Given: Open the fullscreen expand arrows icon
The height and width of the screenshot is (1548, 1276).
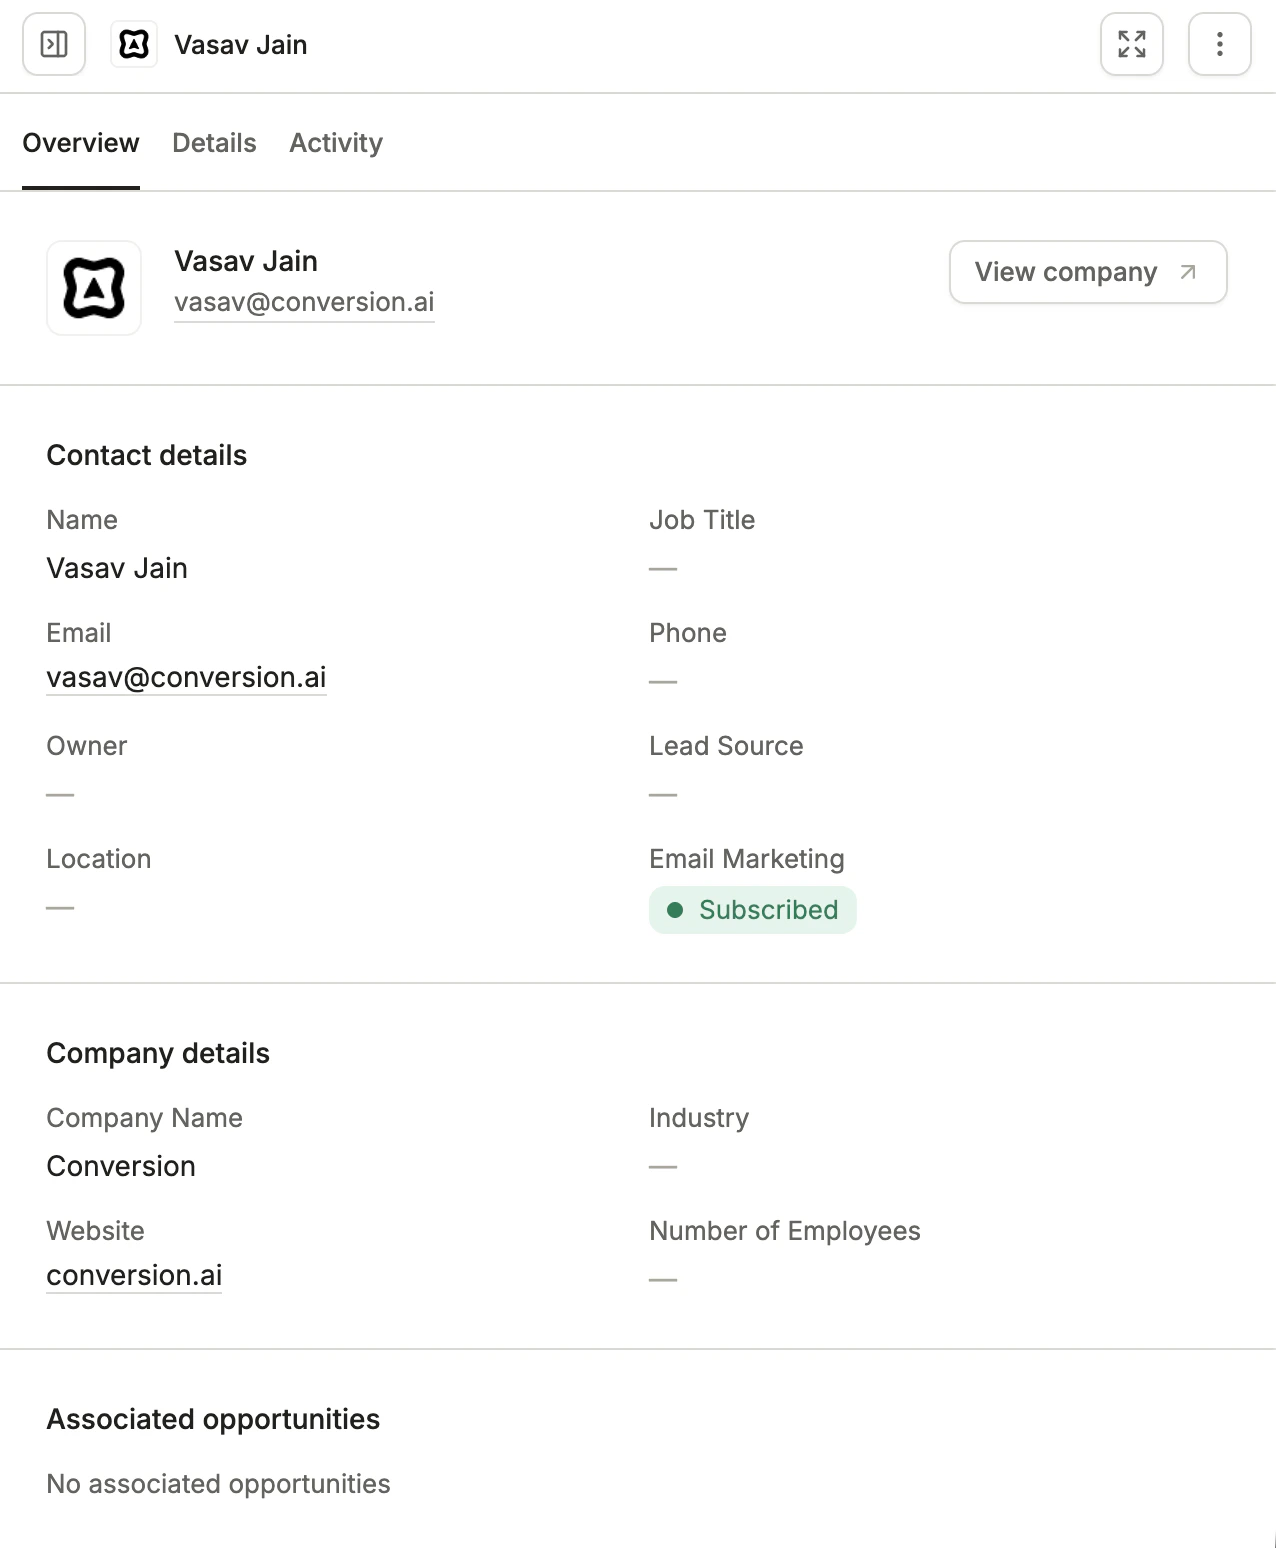Looking at the screenshot, I should [1131, 44].
